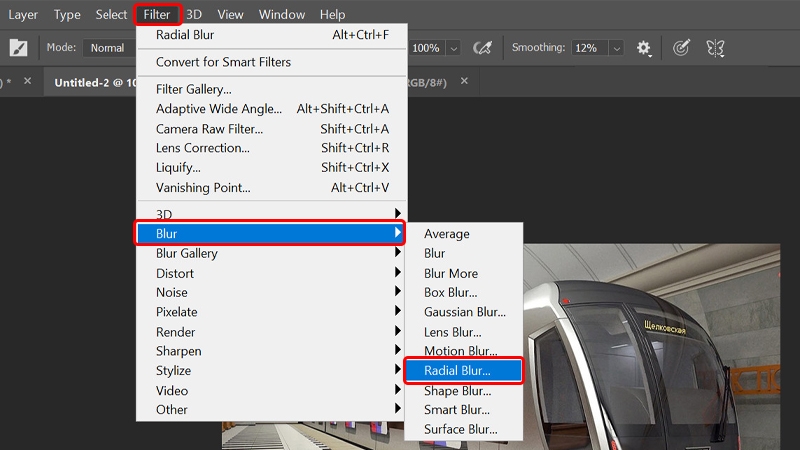Viewport: 800px width, 450px height.
Task: Expand the 3D filter submenu
Action: click(x=272, y=213)
